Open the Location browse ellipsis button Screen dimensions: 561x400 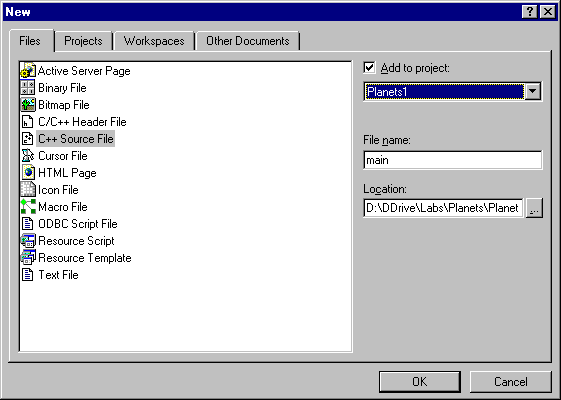(x=534, y=208)
